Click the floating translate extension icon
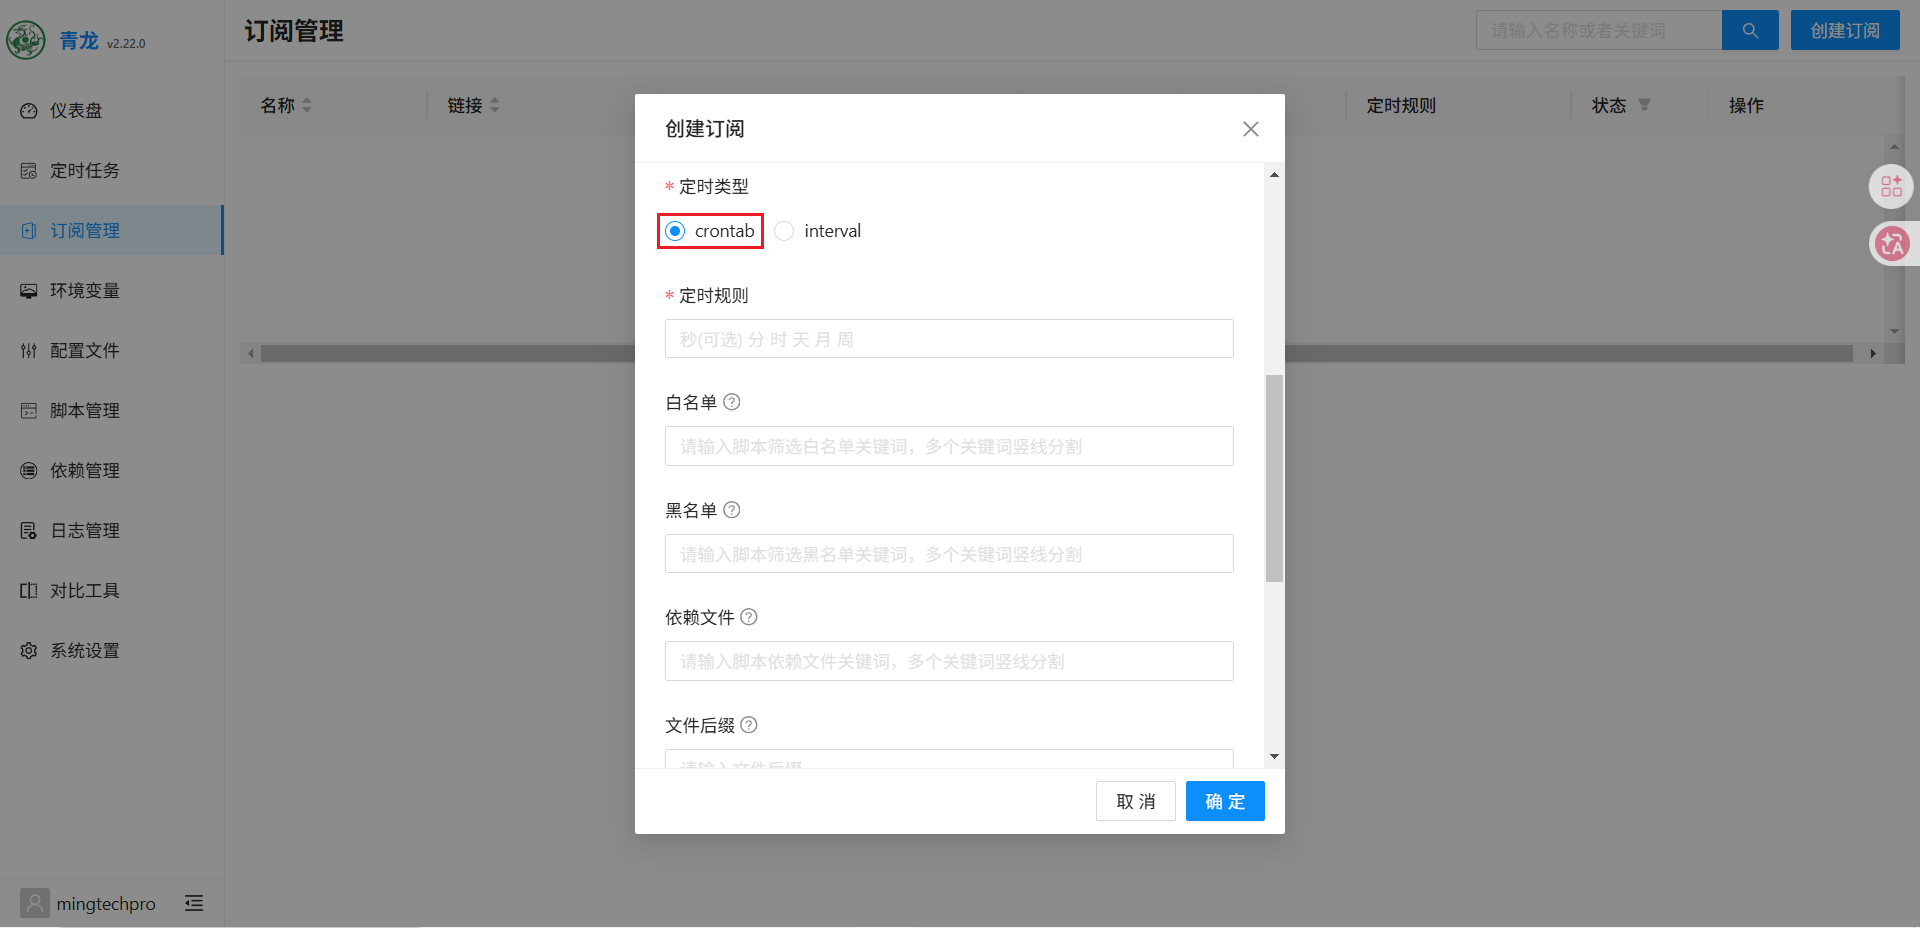The width and height of the screenshot is (1920, 928). [1891, 243]
